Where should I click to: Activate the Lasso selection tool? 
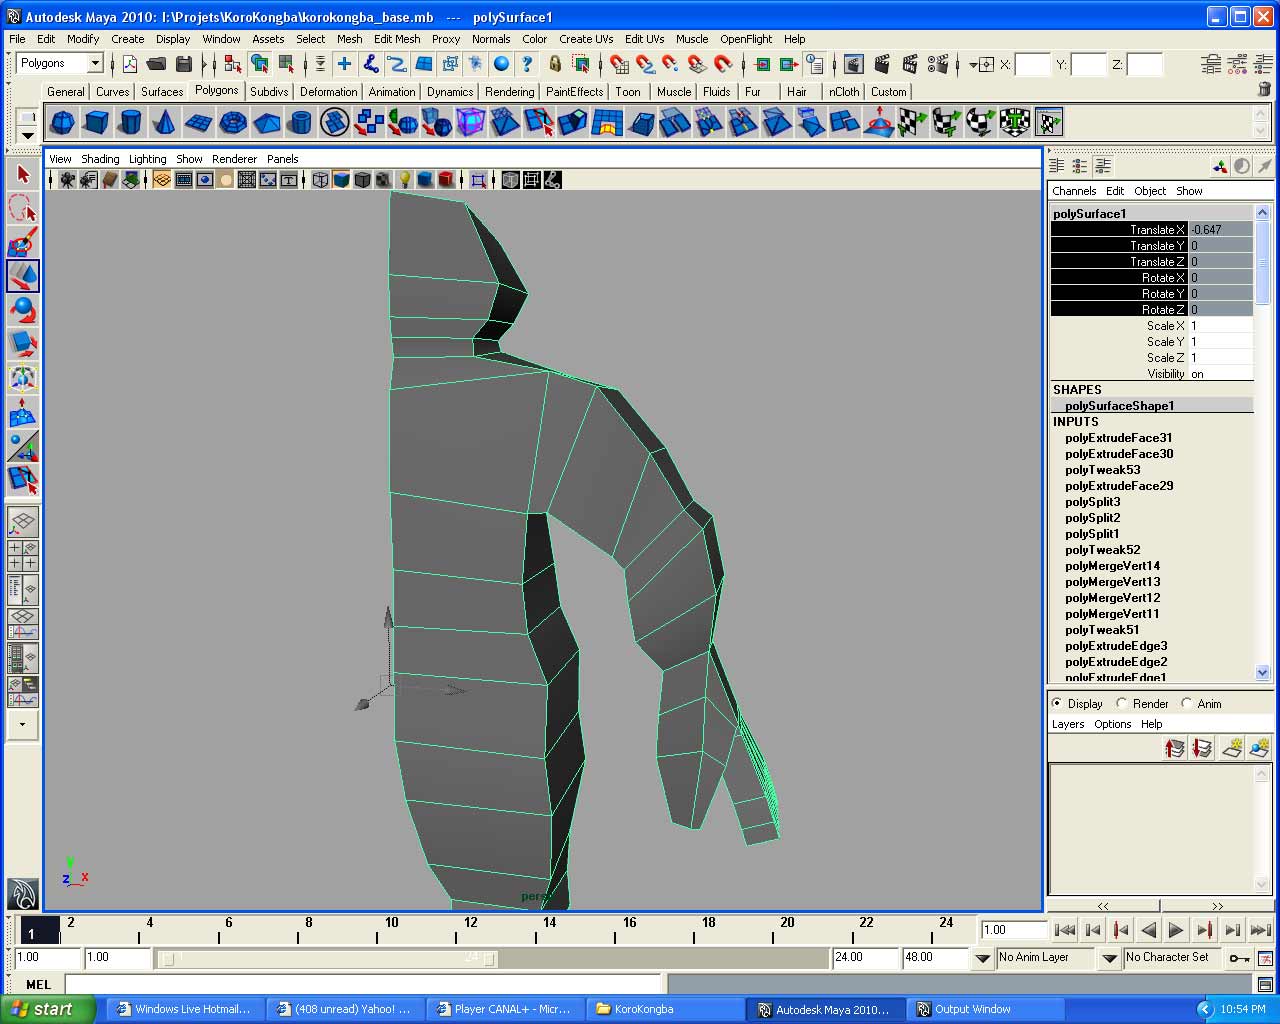[x=23, y=209]
